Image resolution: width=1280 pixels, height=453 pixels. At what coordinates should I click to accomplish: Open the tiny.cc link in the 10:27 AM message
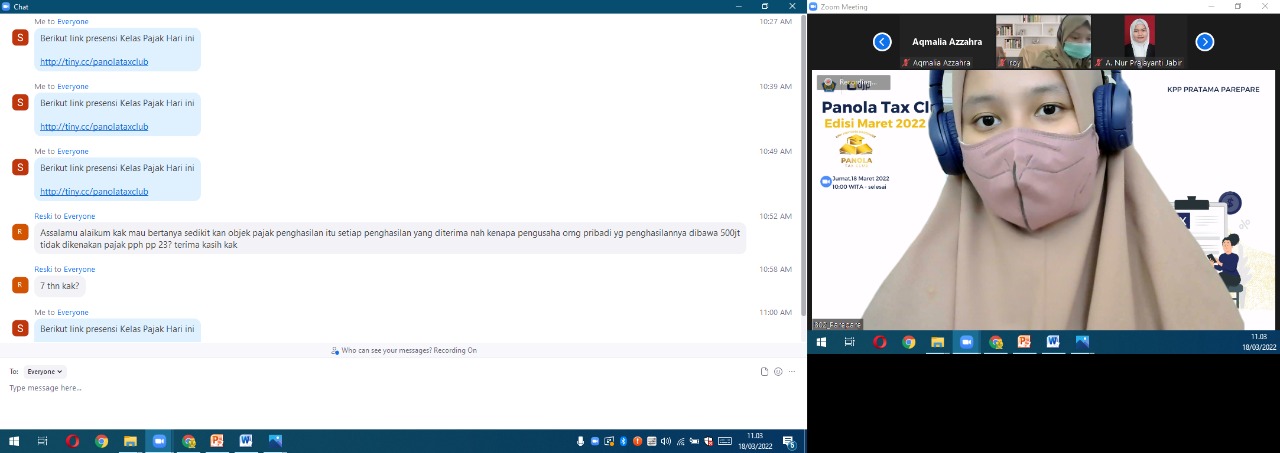(94, 62)
